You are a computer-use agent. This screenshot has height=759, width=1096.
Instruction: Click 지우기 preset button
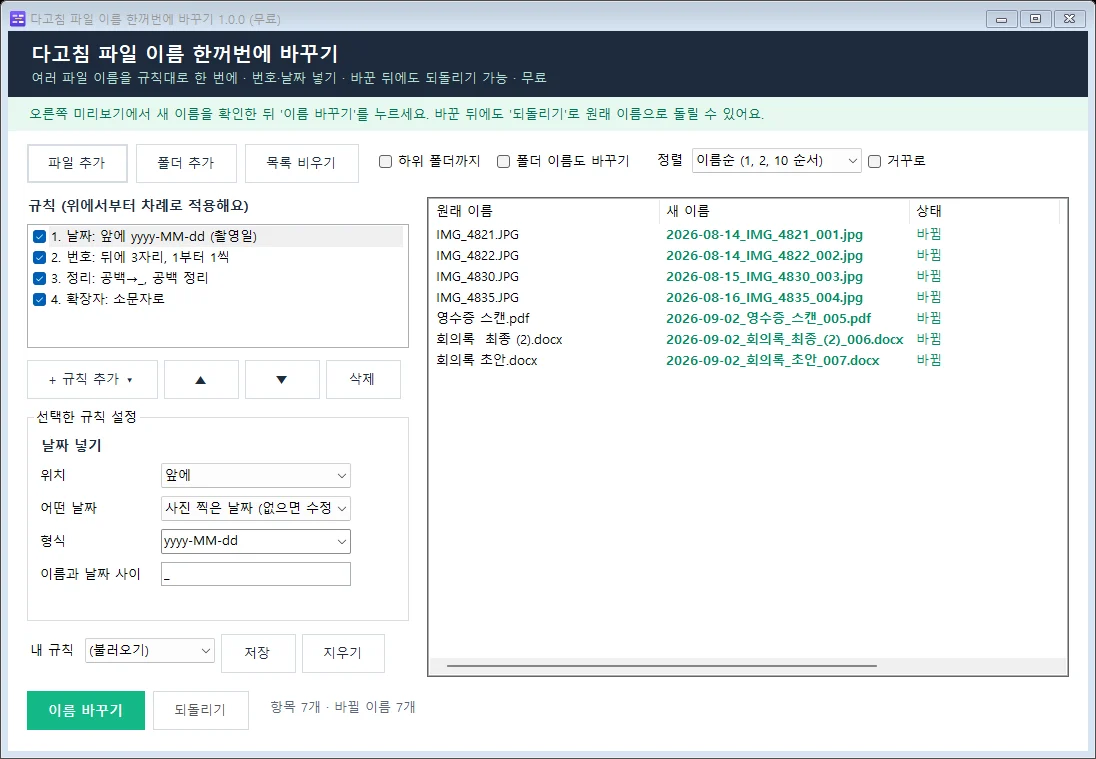[x=343, y=653]
